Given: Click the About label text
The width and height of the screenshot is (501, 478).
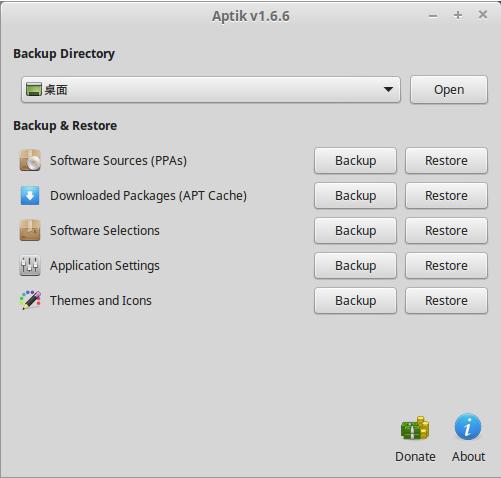Looking at the screenshot, I should pyautogui.click(x=468, y=456).
